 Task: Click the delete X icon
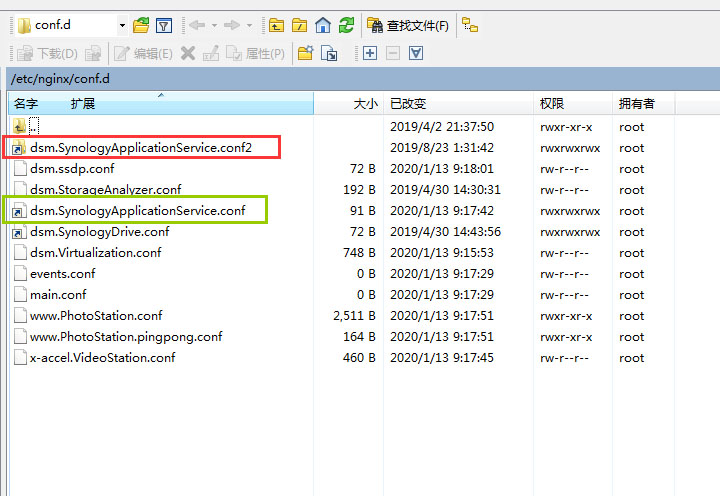tap(188, 53)
